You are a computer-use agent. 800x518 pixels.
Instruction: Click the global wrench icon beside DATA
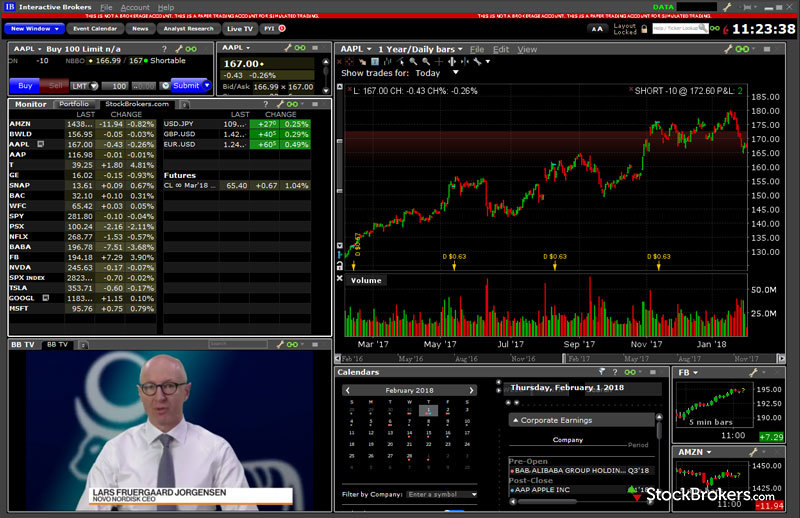728,7
